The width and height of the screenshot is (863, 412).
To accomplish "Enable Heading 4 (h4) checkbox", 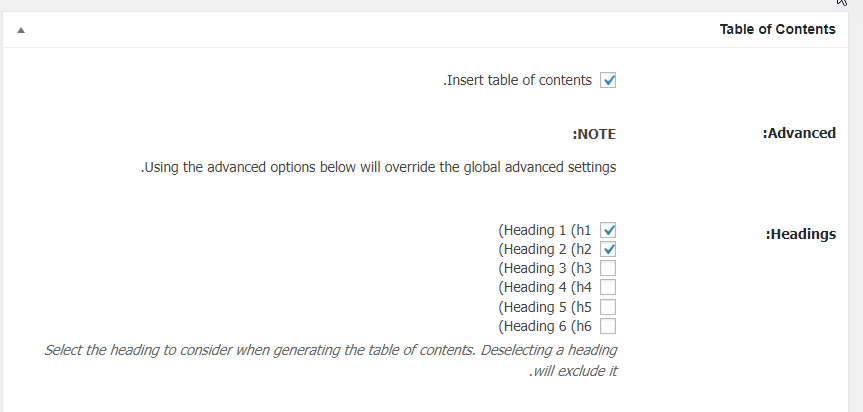I will (x=608, y=287).
